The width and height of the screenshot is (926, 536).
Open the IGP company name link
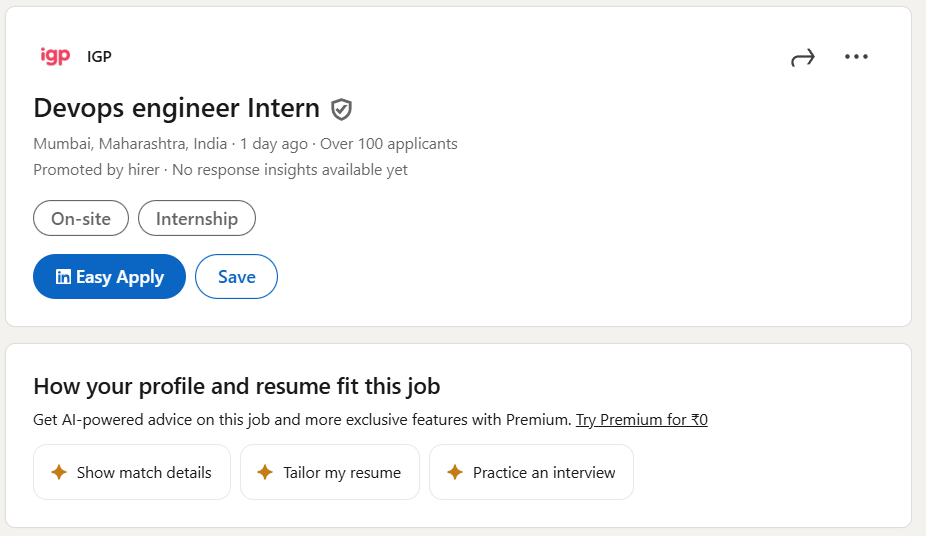point(99,57)
